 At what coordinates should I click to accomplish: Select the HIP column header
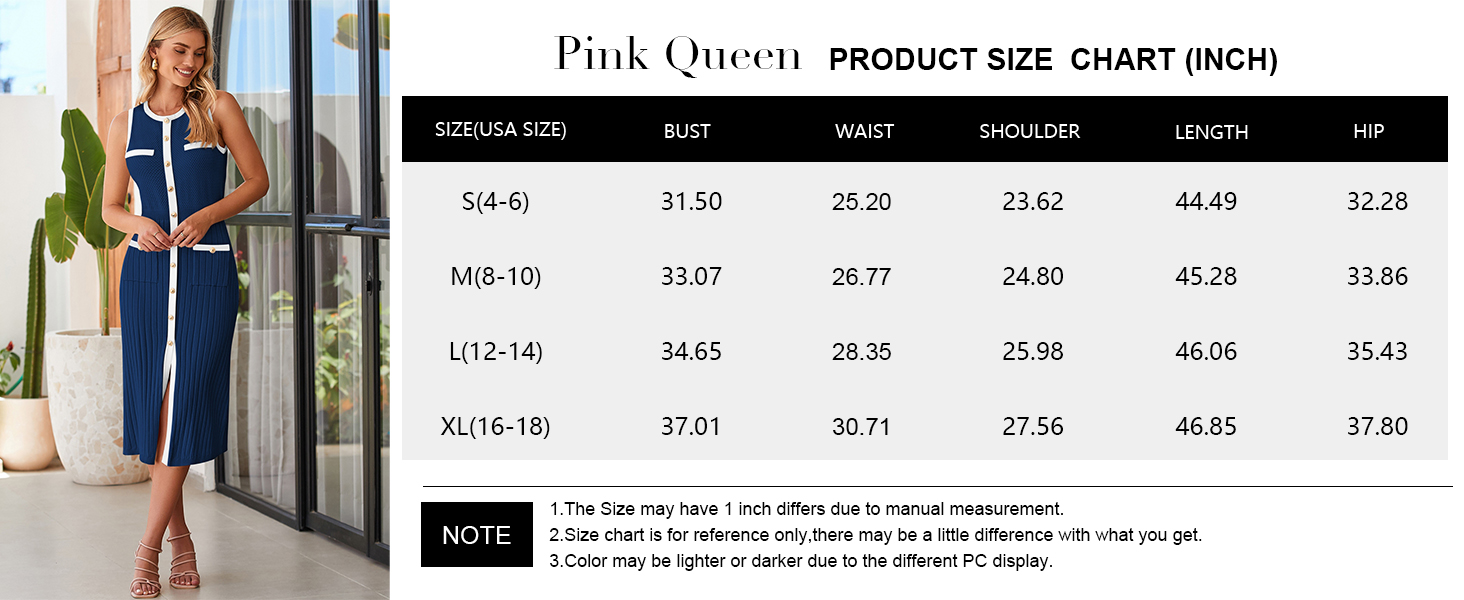(1368, 131)
